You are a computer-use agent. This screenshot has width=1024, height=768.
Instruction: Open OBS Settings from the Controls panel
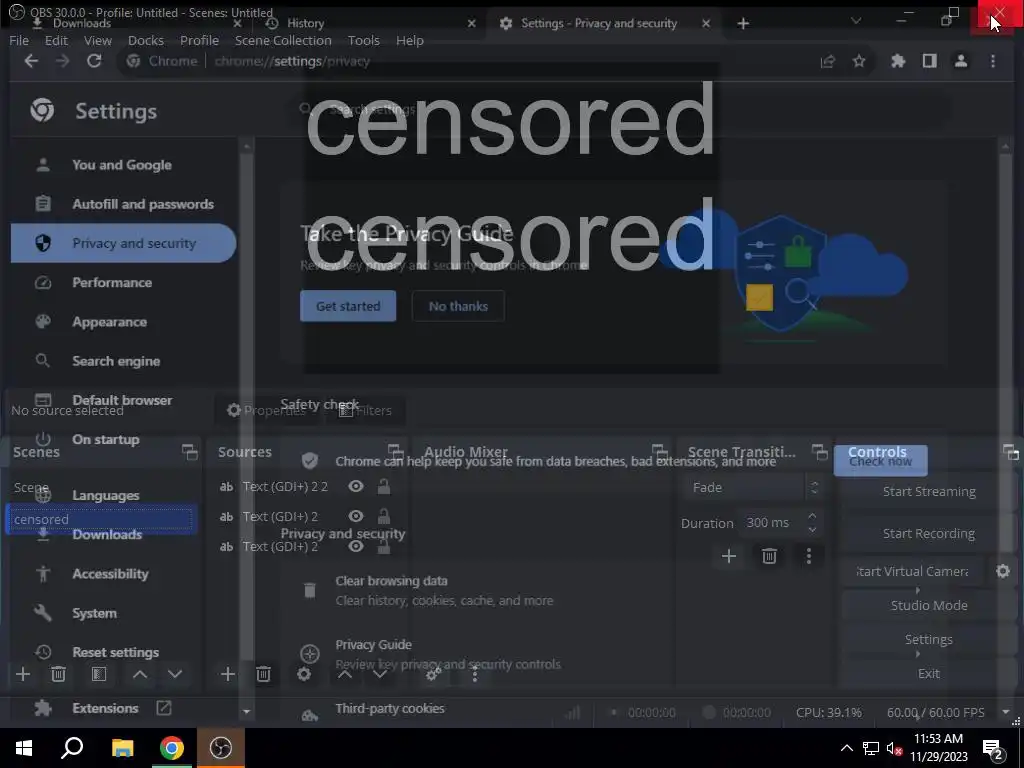pos(929,639)
